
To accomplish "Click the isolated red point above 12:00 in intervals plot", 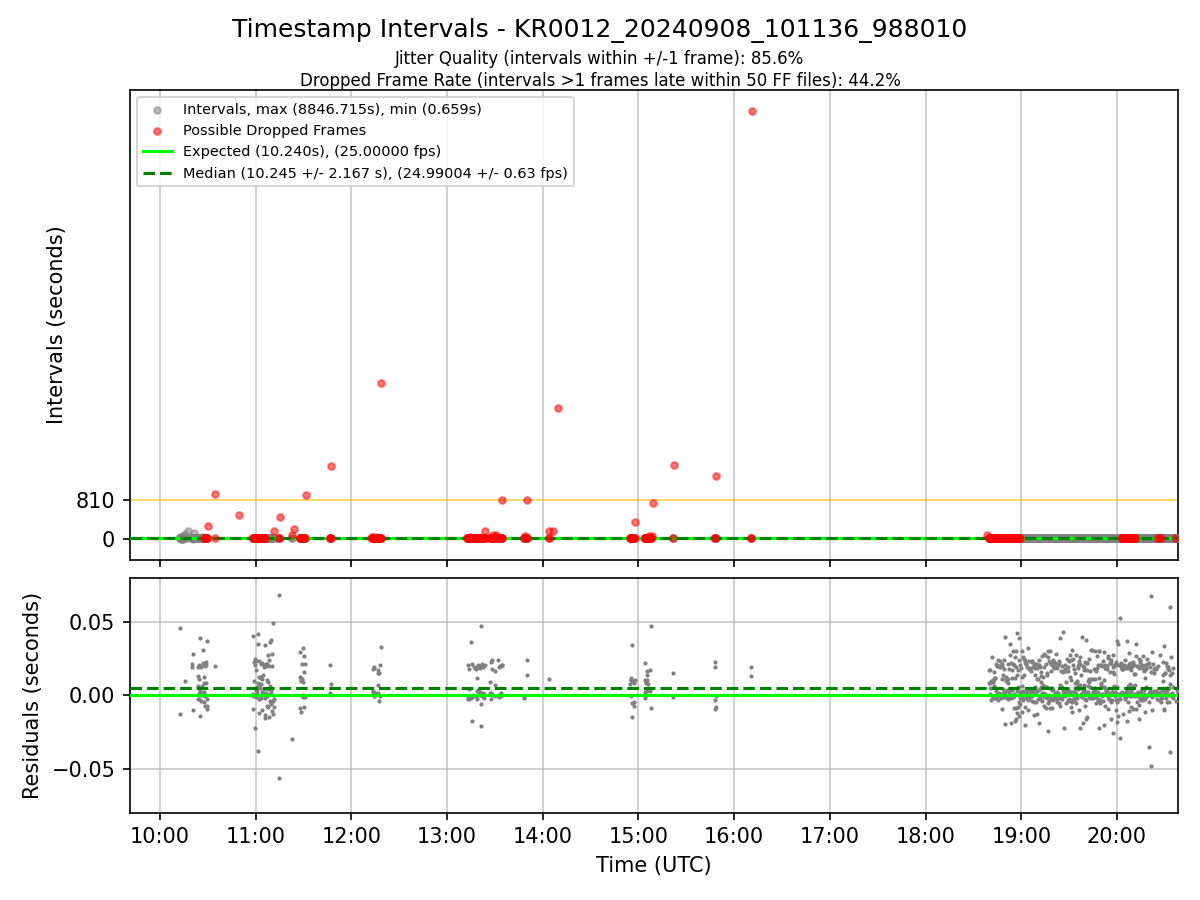I will (381, 383).
